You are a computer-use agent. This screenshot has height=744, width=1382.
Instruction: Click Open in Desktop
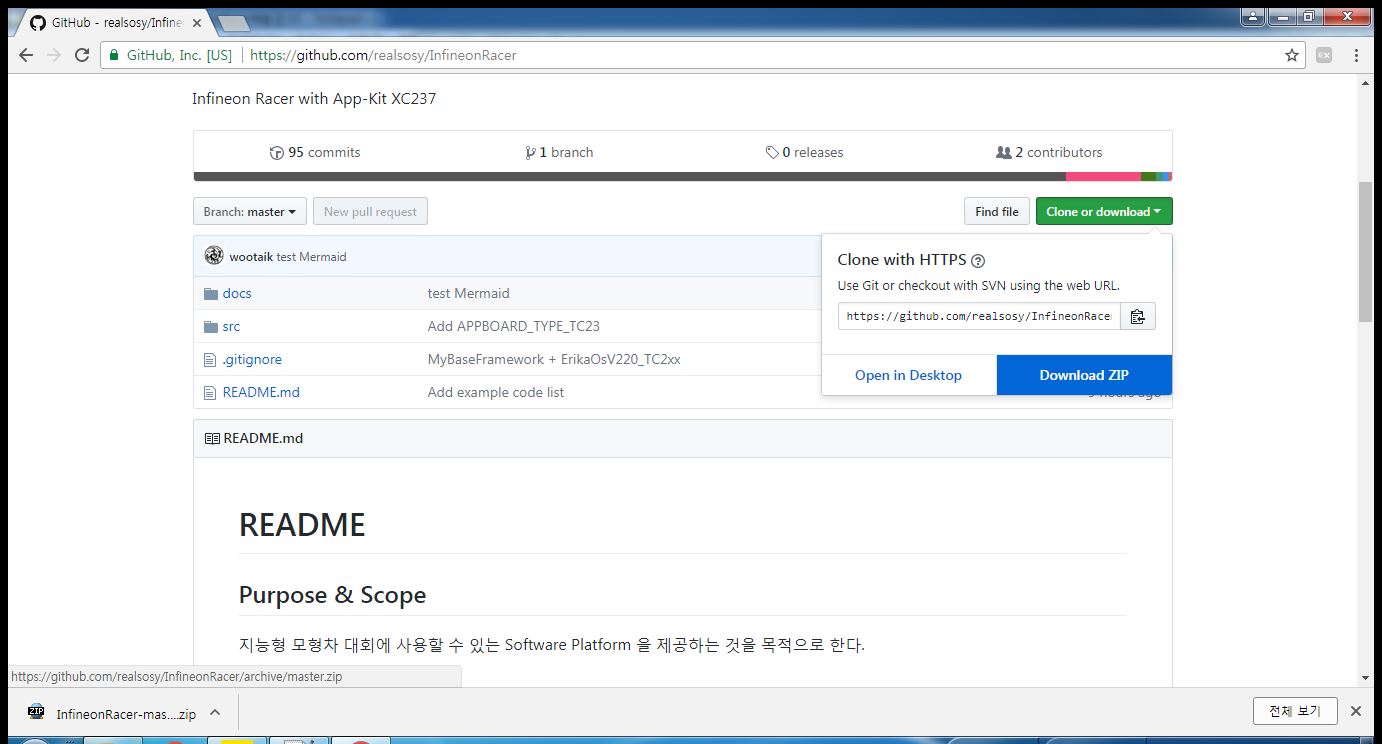(x=908, y=375)
